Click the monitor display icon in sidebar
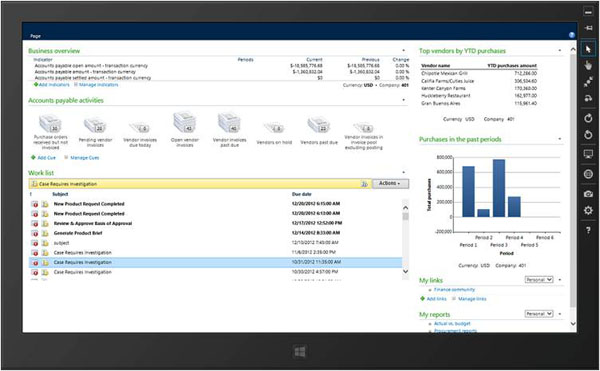The width and height of the screenshot is (600, 371). 588,154
